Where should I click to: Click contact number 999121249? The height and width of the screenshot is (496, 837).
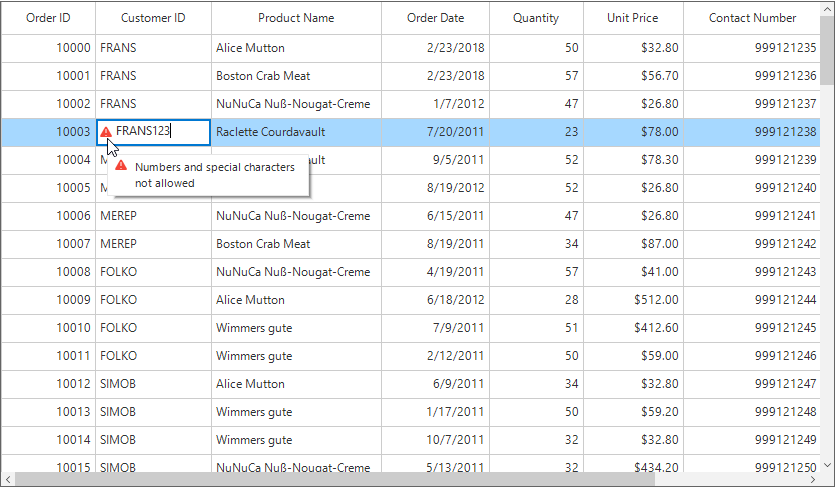[x=752, y=440]
